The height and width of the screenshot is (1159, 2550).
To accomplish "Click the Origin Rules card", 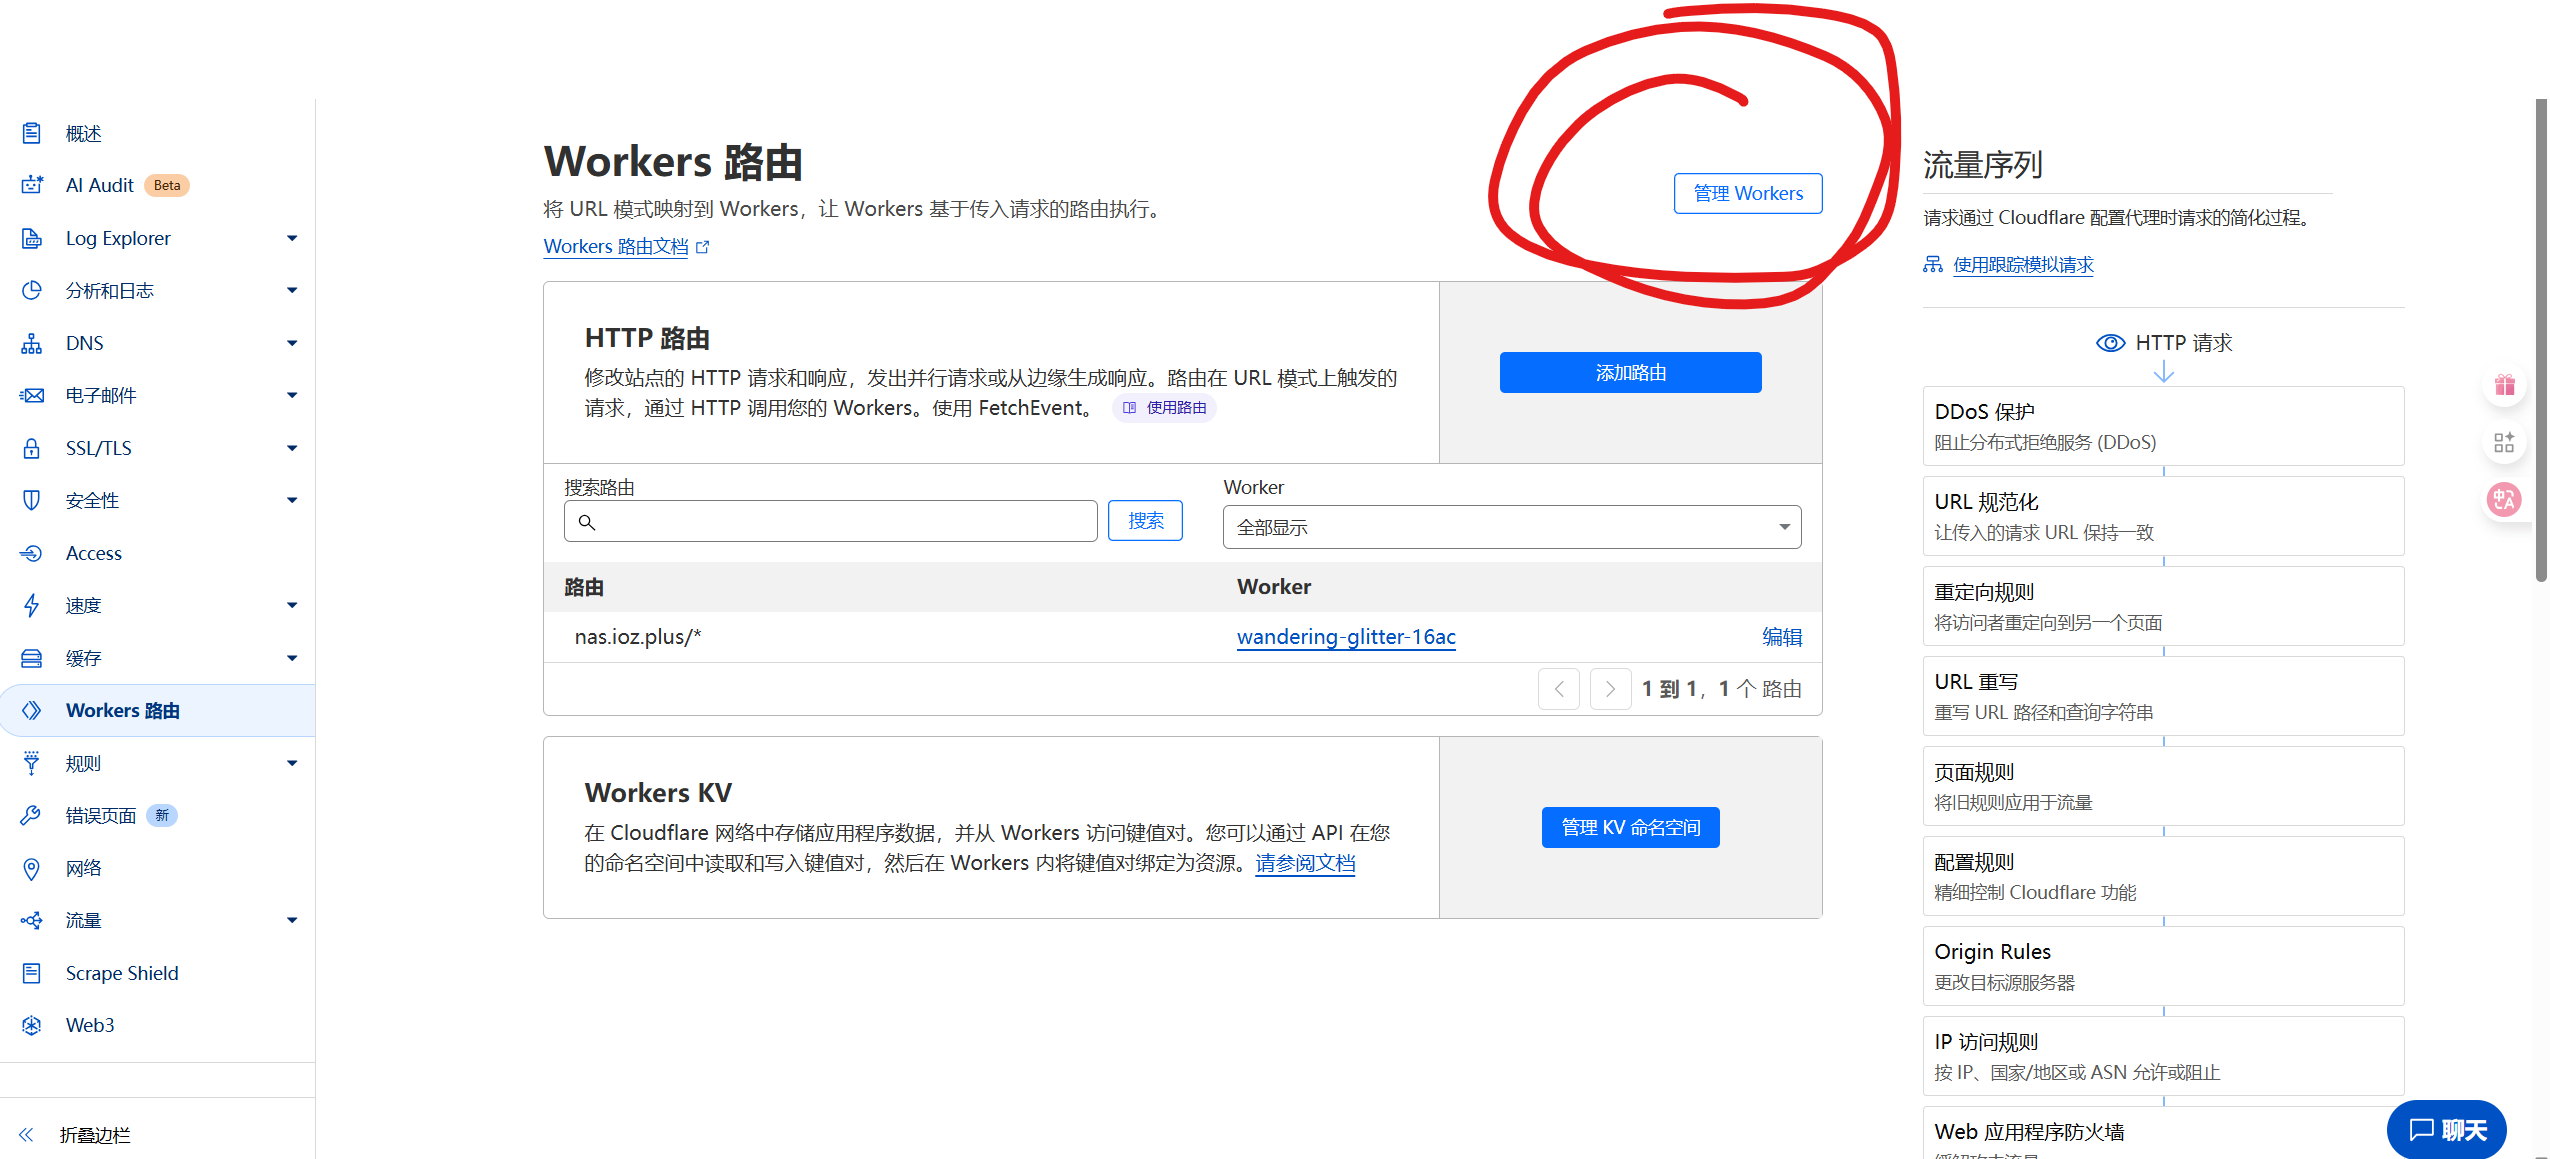I will (2163, 966).
